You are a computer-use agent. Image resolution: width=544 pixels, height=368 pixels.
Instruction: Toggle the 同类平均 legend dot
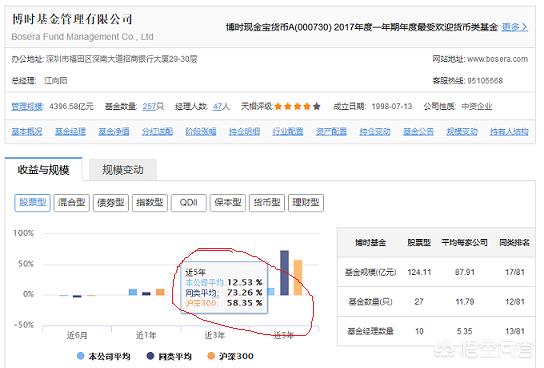coord(150,356)
